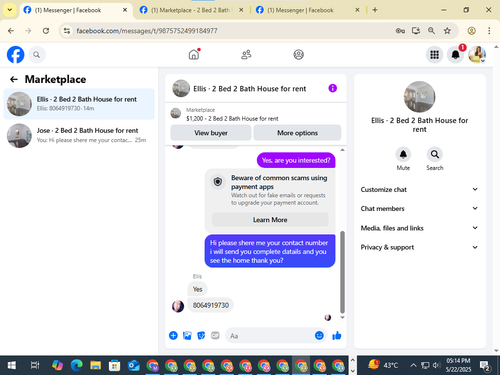This screenshot has height=375, width=500.
Task: Expand Chat members section
Action: click(419, 209)
